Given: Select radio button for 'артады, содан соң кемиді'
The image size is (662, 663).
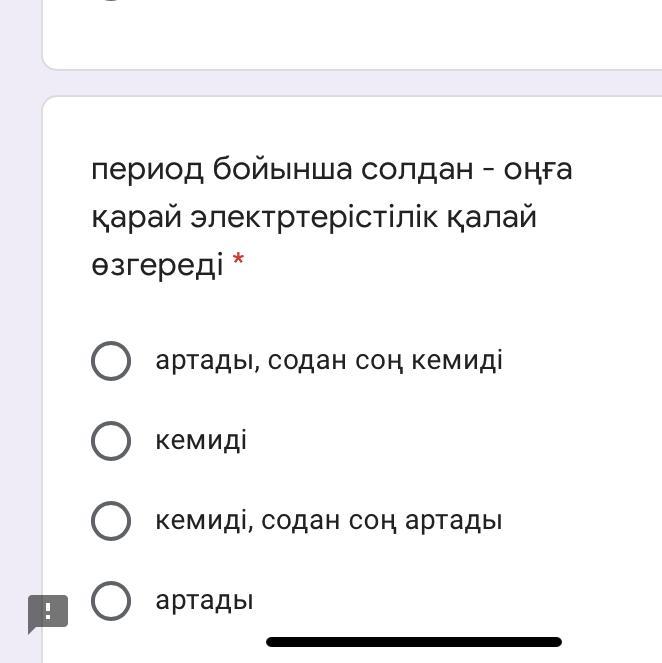Looking at the screenshot, I should (111, 361).
